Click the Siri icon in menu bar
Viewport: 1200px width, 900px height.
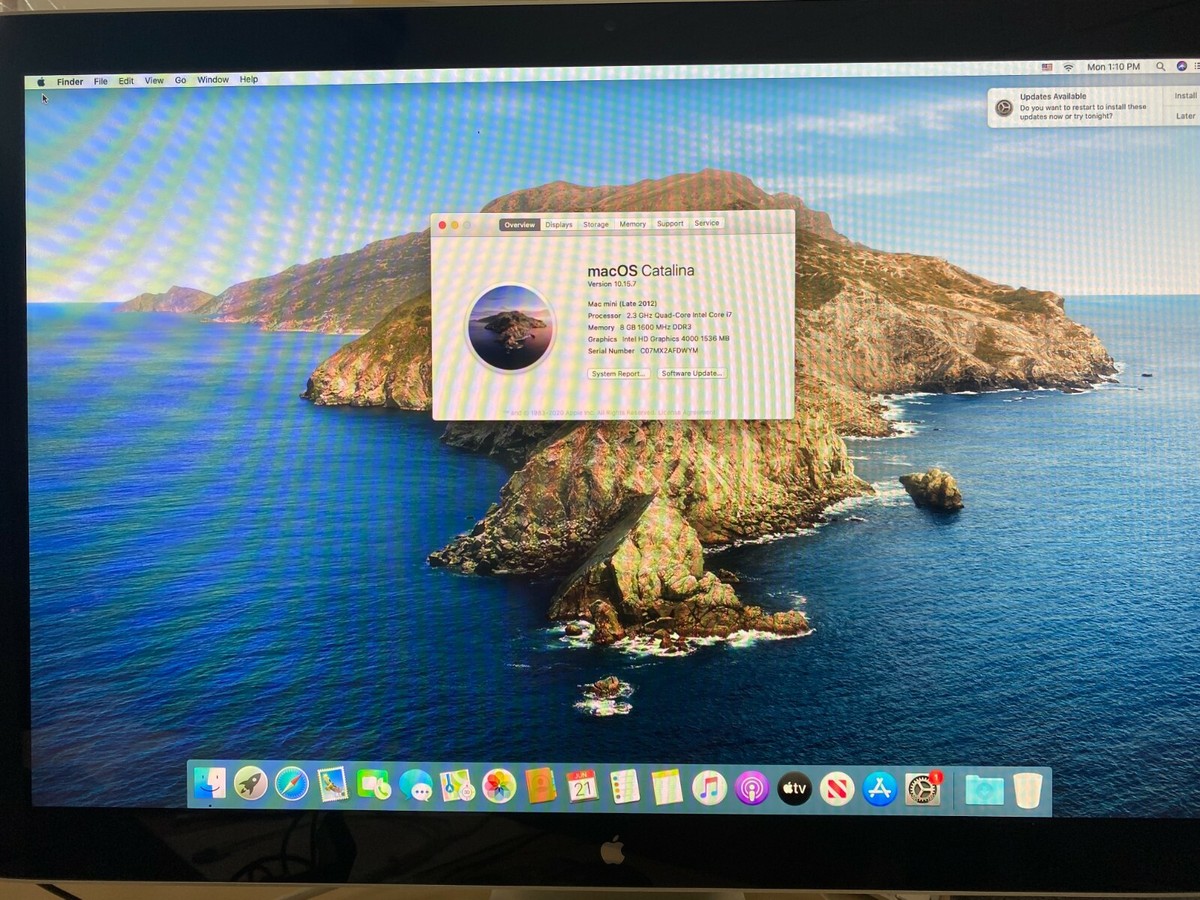coord(1182,66)
